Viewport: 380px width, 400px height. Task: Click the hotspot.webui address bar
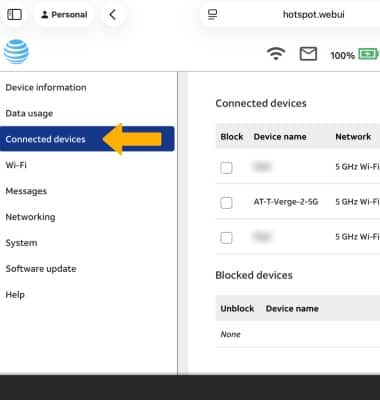(x=290, y=15)
